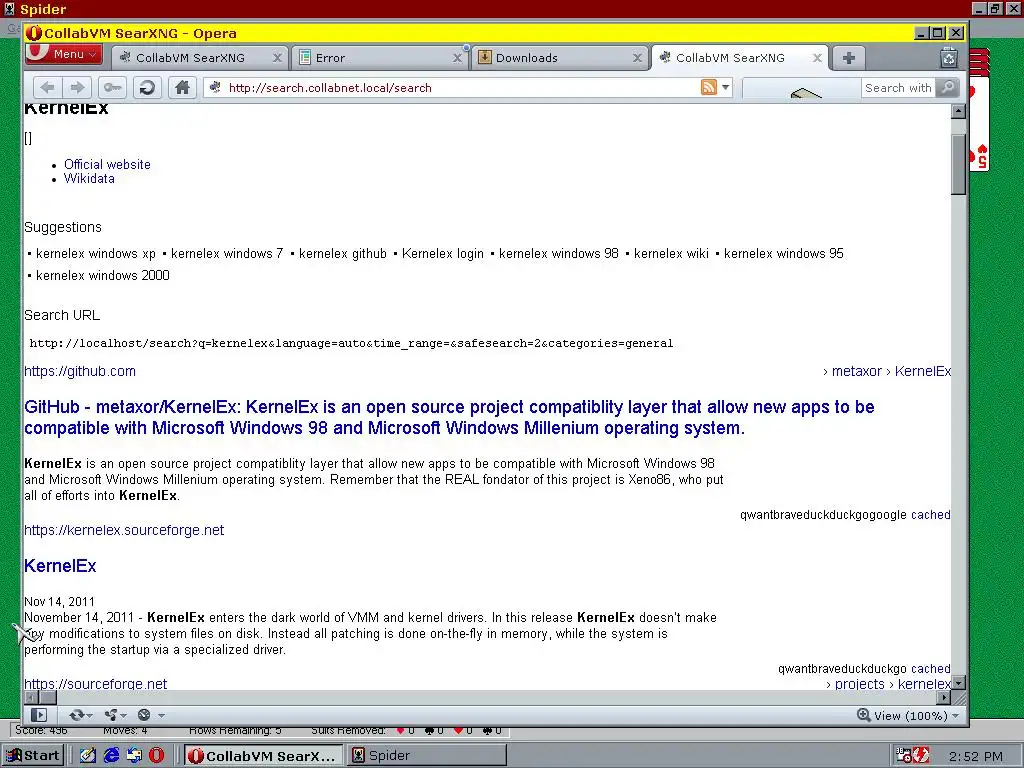The image size is (1024, 768).
Task: Open the Opera Menu button
Action: [x=63, y=54]
